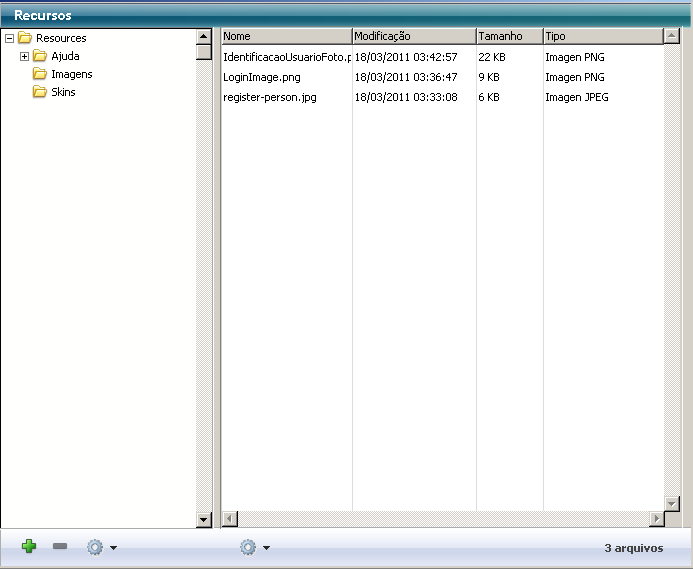The image size is (693, 569).
Task: Sort by Tamanho column header
Action: tap(508, 36)
